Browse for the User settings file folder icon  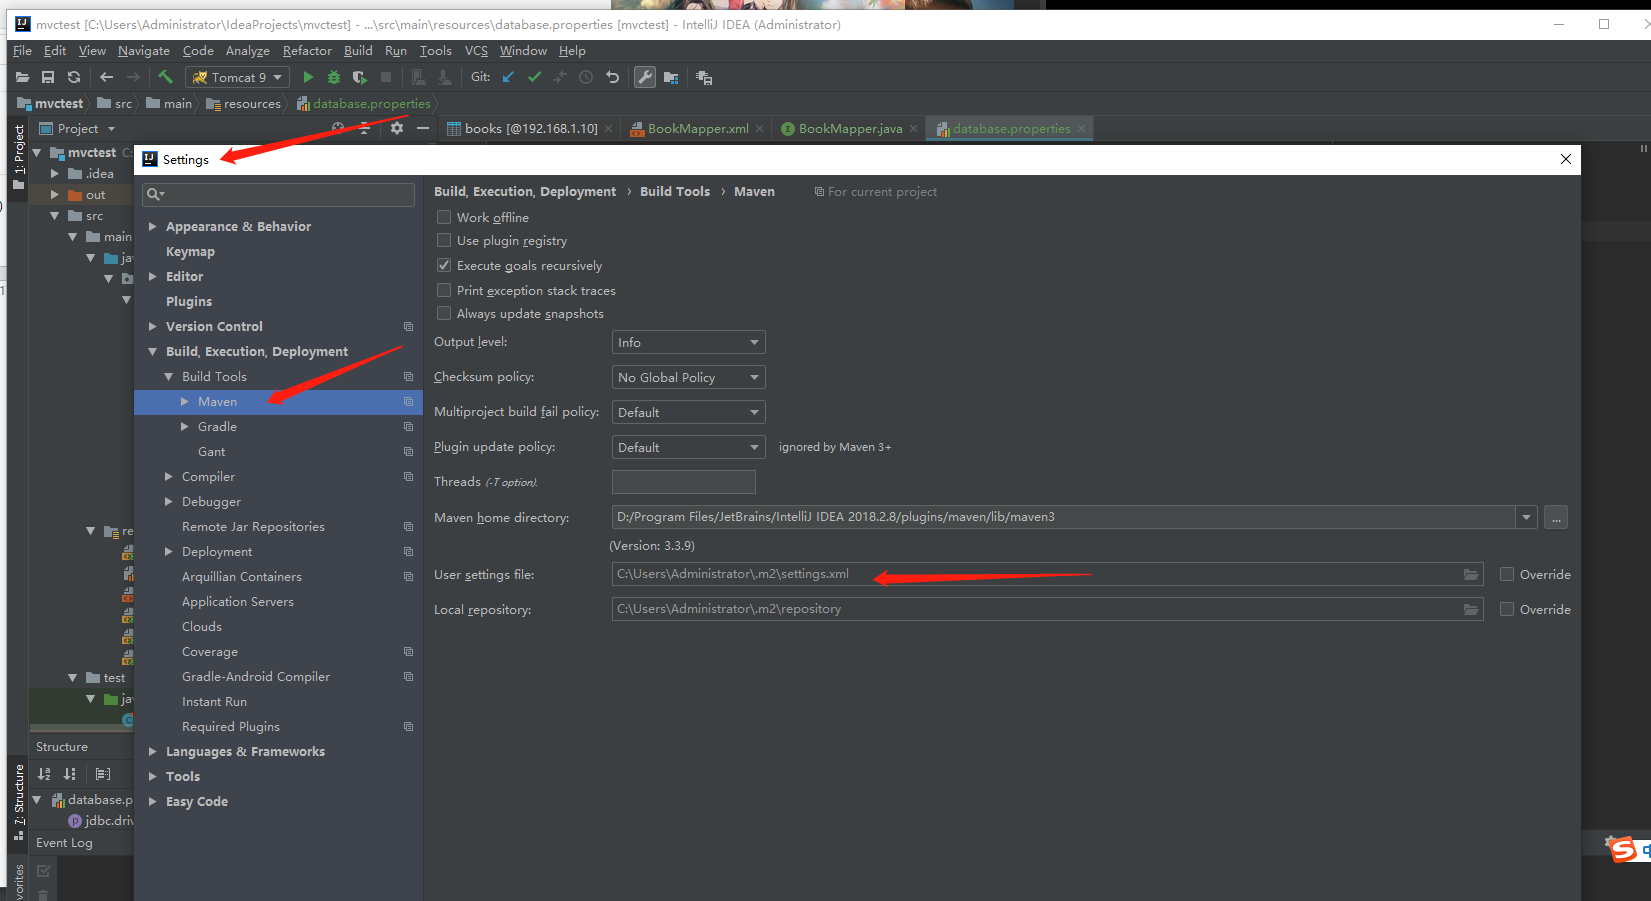pyautogui.click(x=1471, y=574)
